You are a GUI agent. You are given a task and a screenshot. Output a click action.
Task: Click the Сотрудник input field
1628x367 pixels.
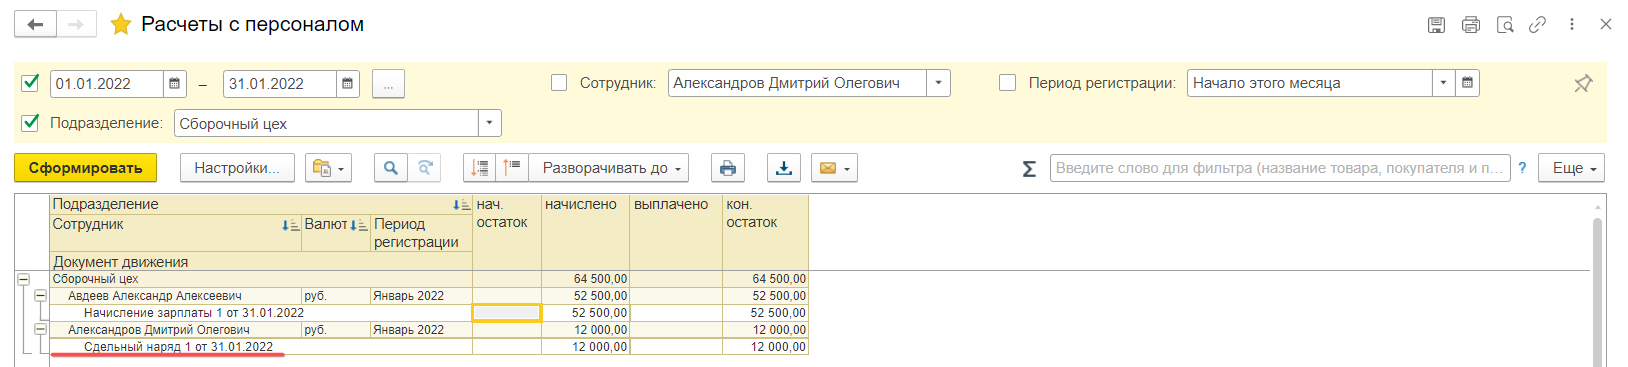coord(797,83)
